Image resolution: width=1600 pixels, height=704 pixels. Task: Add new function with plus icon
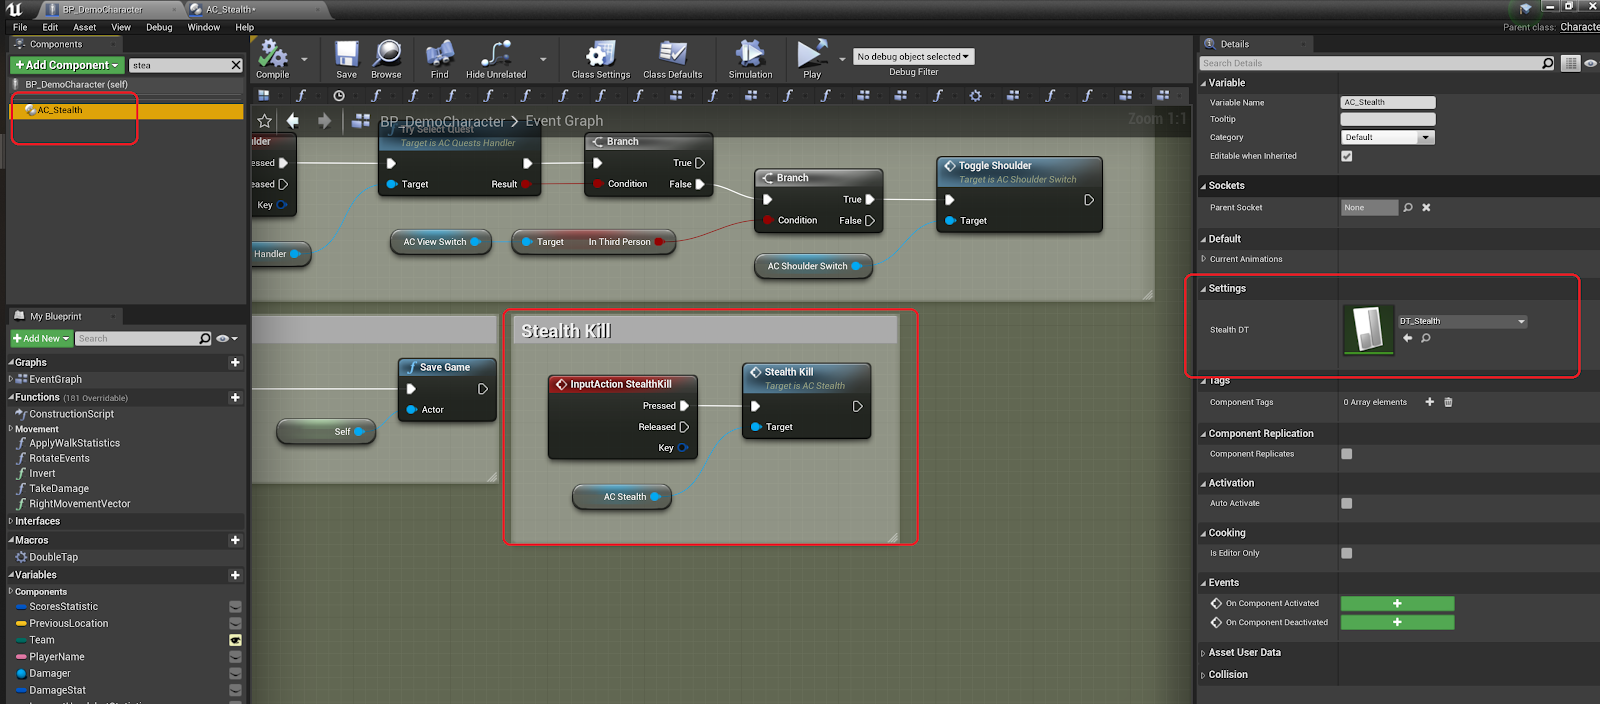coord(235,397)
